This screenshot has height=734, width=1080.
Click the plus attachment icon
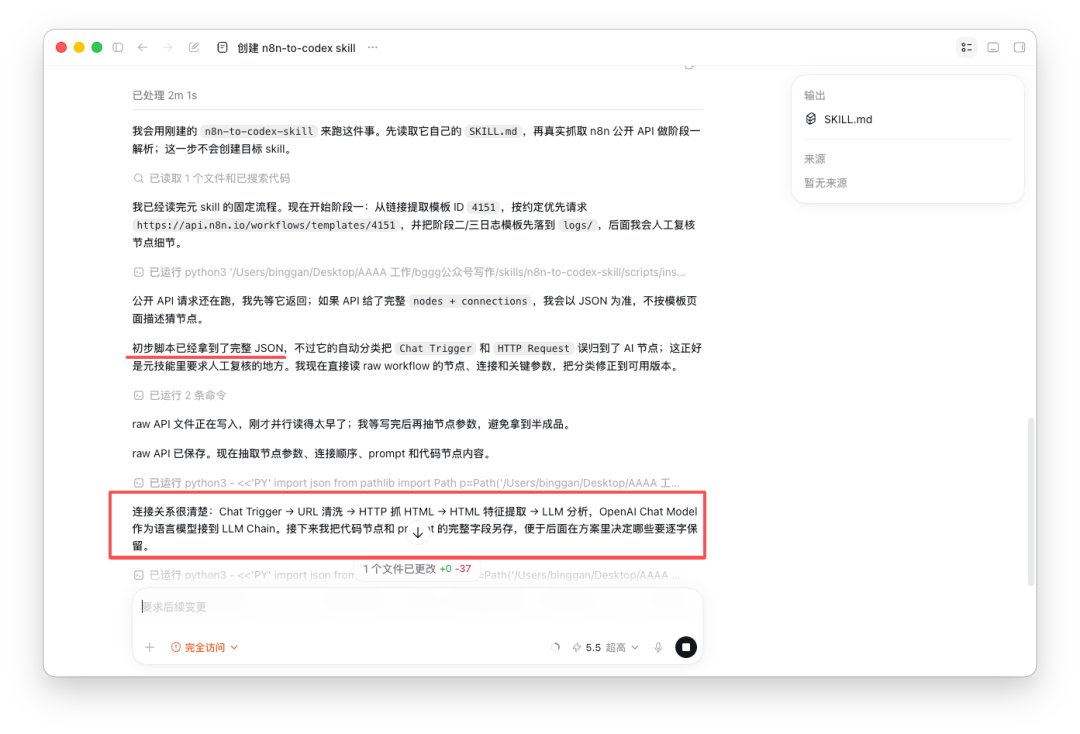click(149, 647)
